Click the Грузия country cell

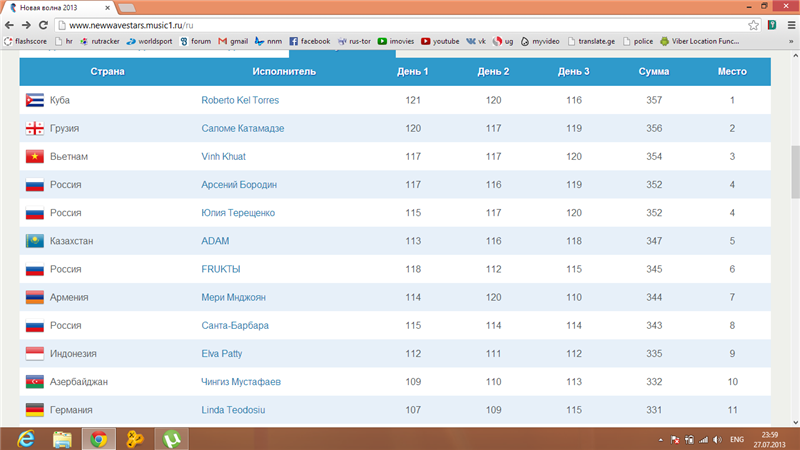click(64, 128)
